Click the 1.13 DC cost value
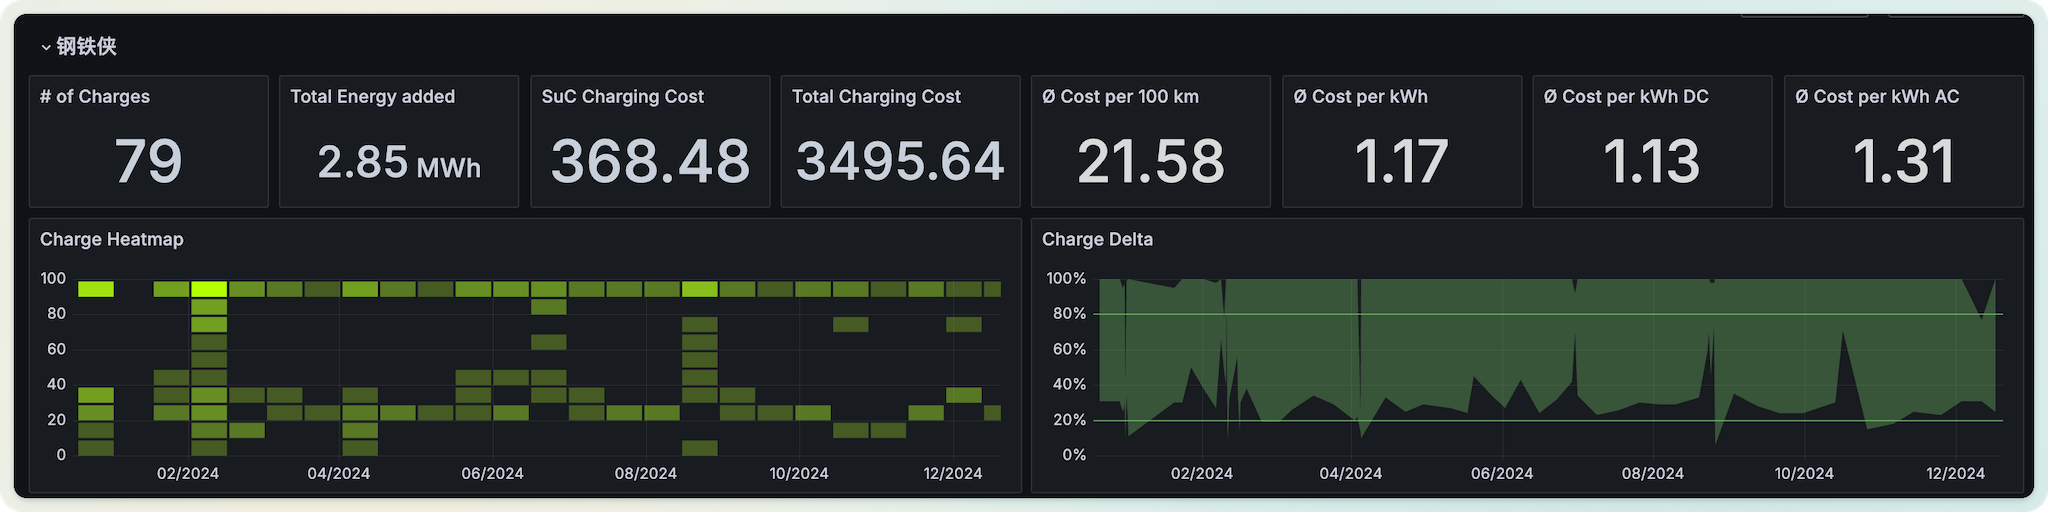This screenshot has height=512, width=2048. click(1652, 161)
